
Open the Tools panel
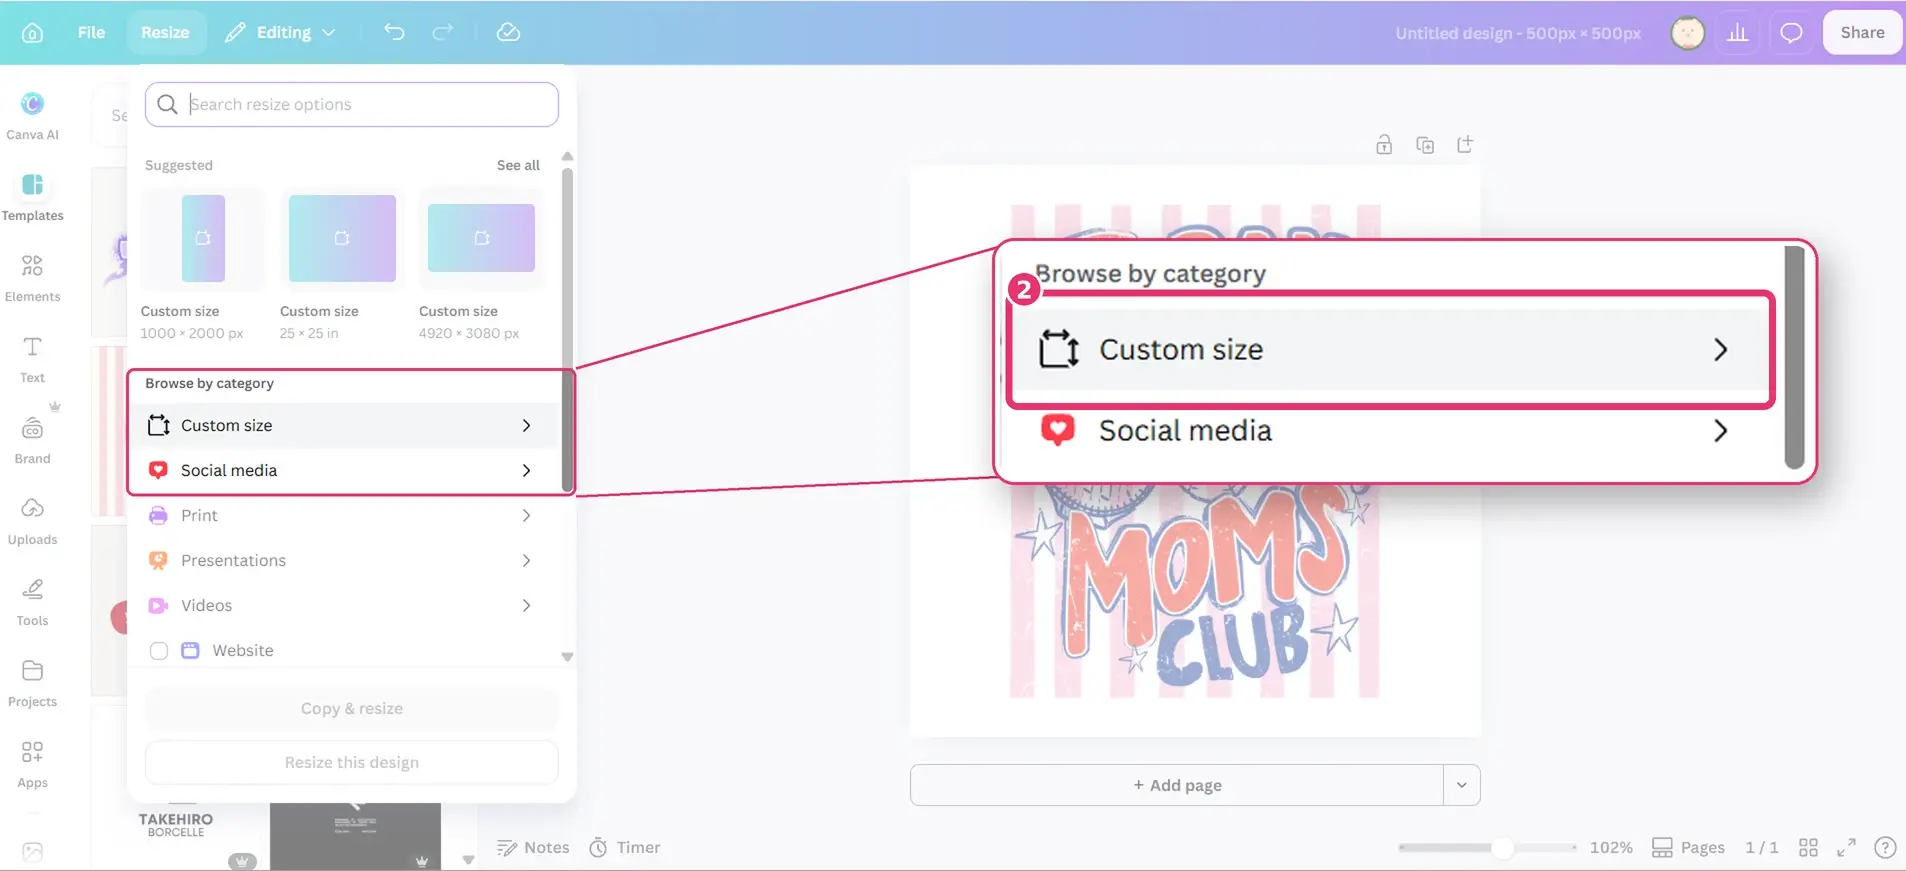(32, 601)
